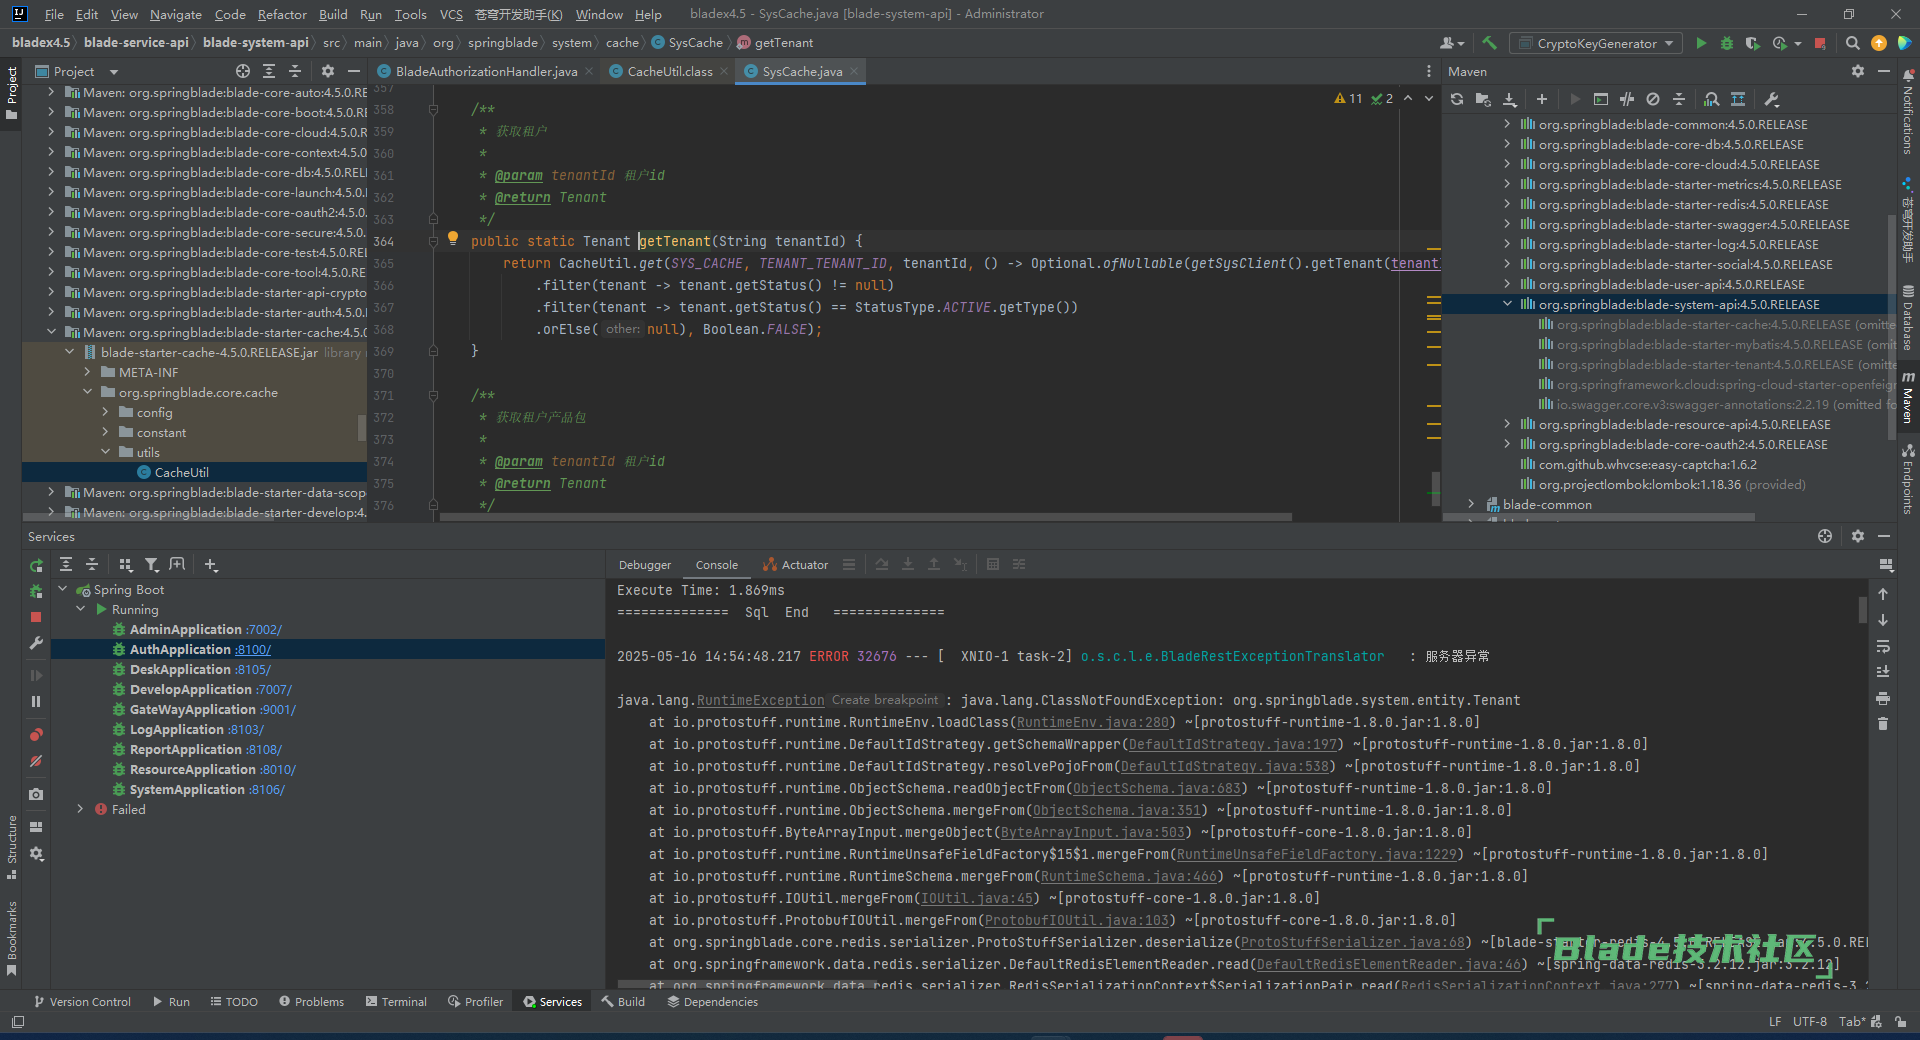Image resolution: width=1920 pixels, height=1040 pixels.
Task: Click the warnings count indicator 11
Action: [x=1349, y=98]
